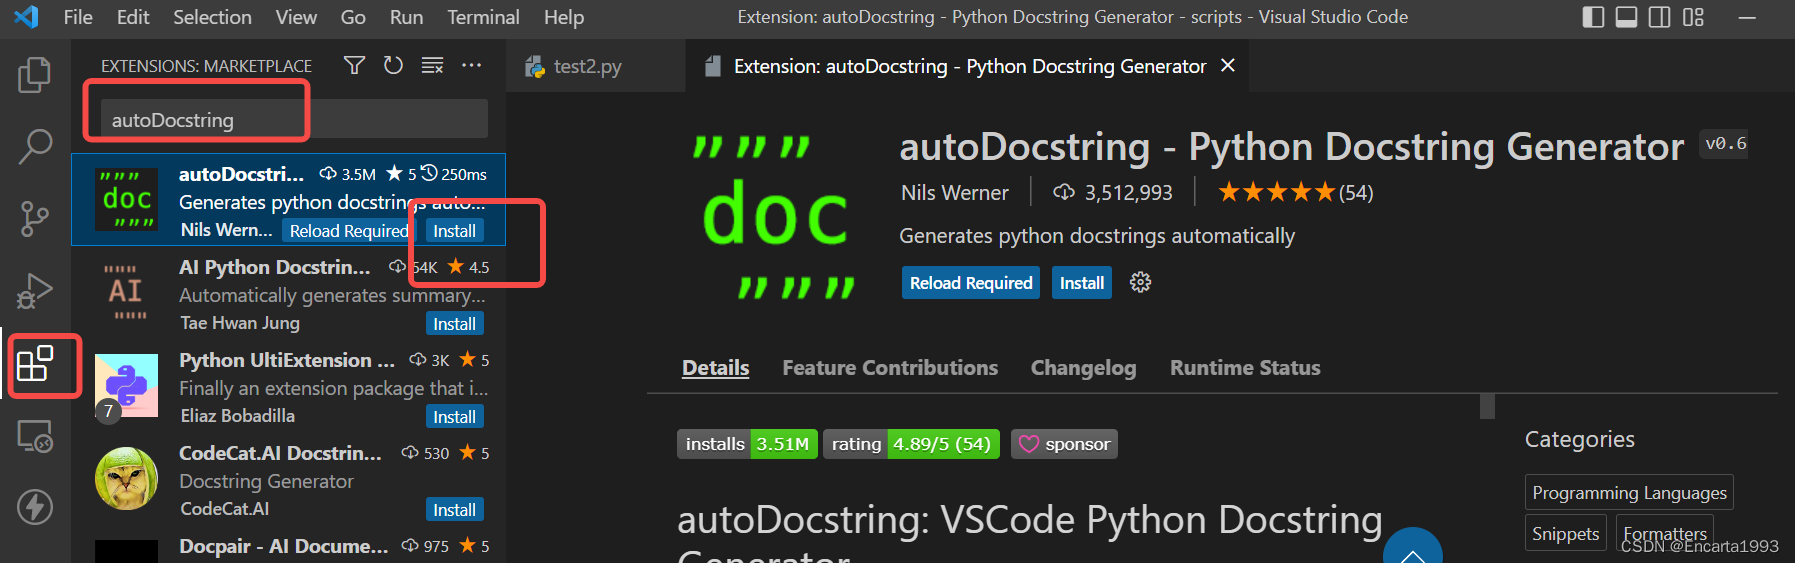This screenshot has width=1795, height=563.
Task: Toggle primary side bar layout icon
Action: [1594, 17]
